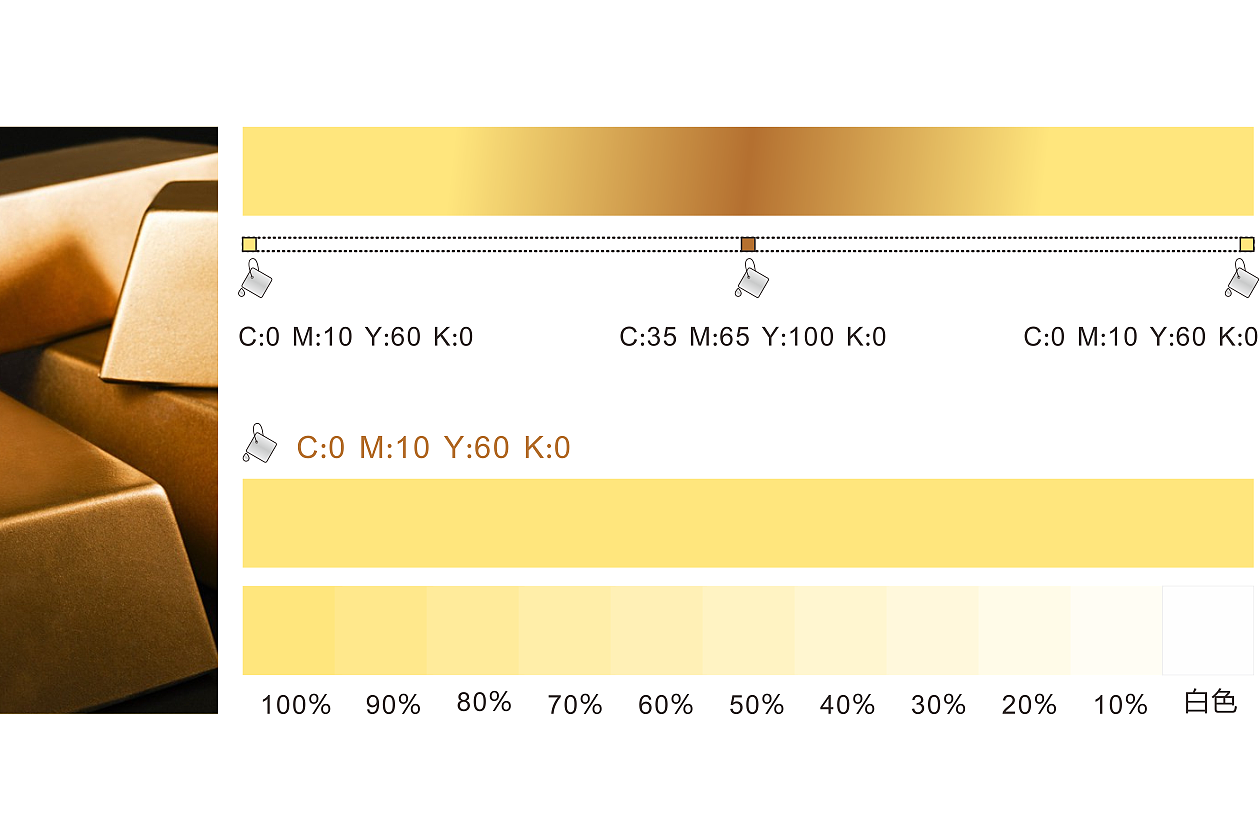The height and width of the screenshot is (831, 1259).
Task: Click the gold bars photo
Action: [108, 420]
